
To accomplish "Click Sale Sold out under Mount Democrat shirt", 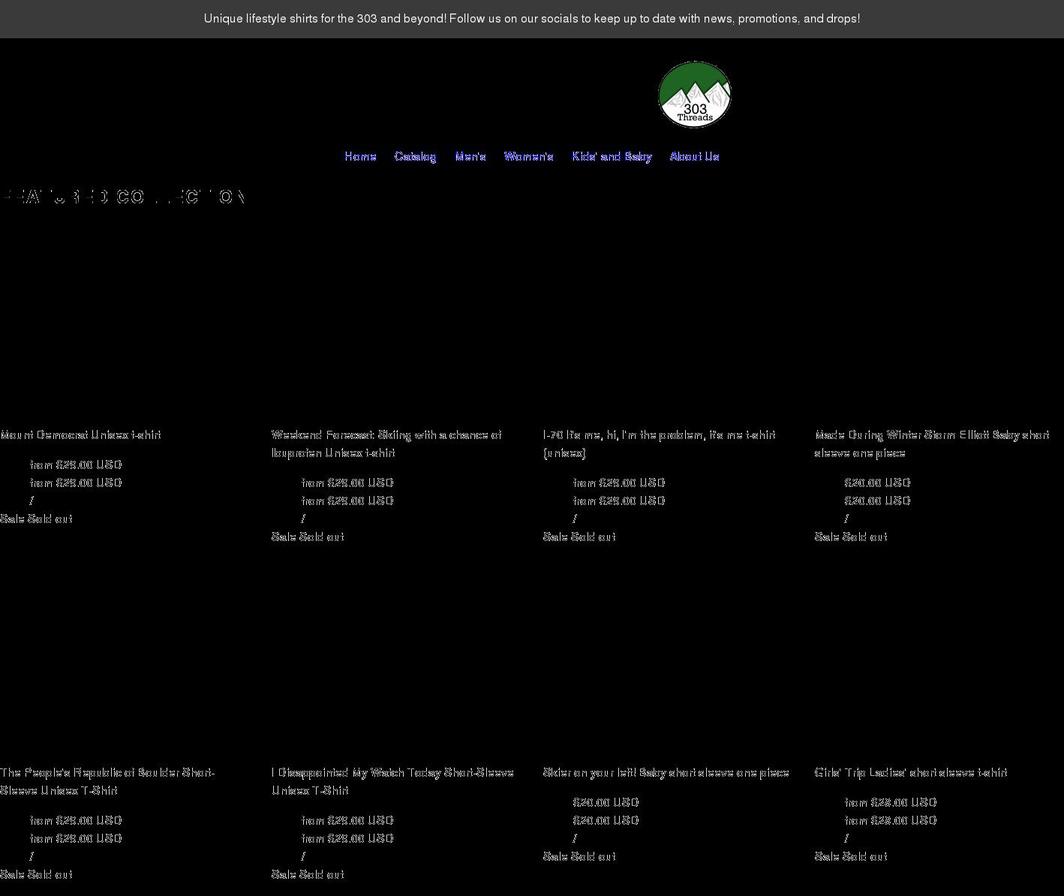I will click(36, 519).
